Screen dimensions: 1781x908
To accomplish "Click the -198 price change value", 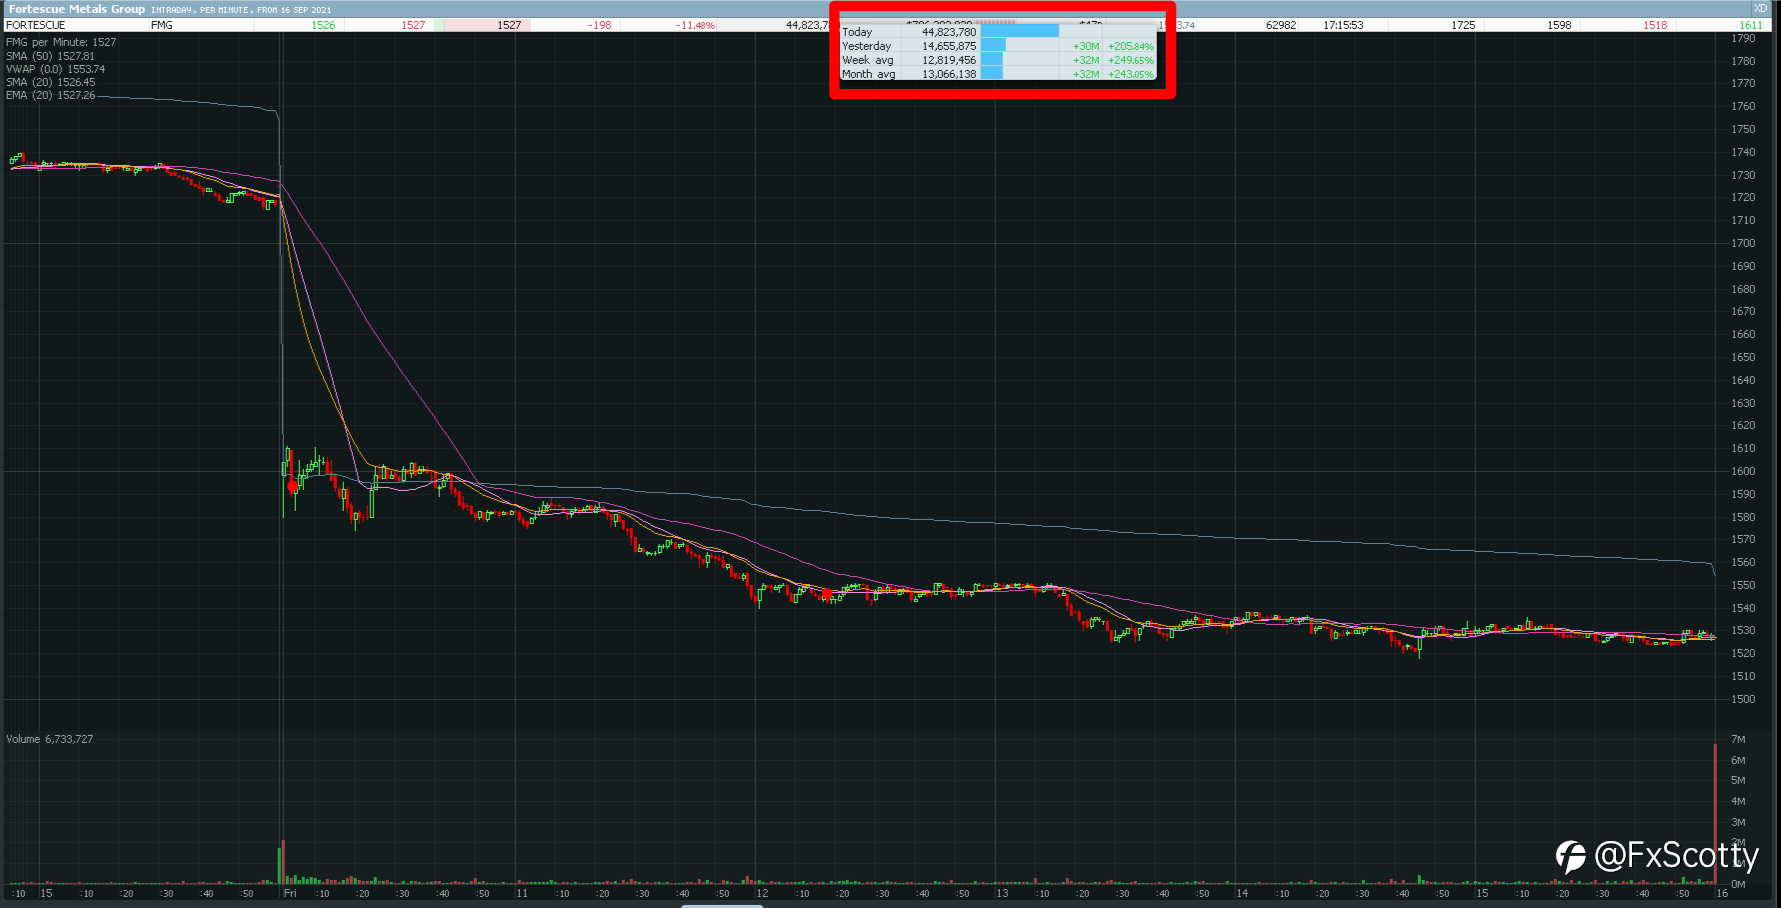I will 600,25.
